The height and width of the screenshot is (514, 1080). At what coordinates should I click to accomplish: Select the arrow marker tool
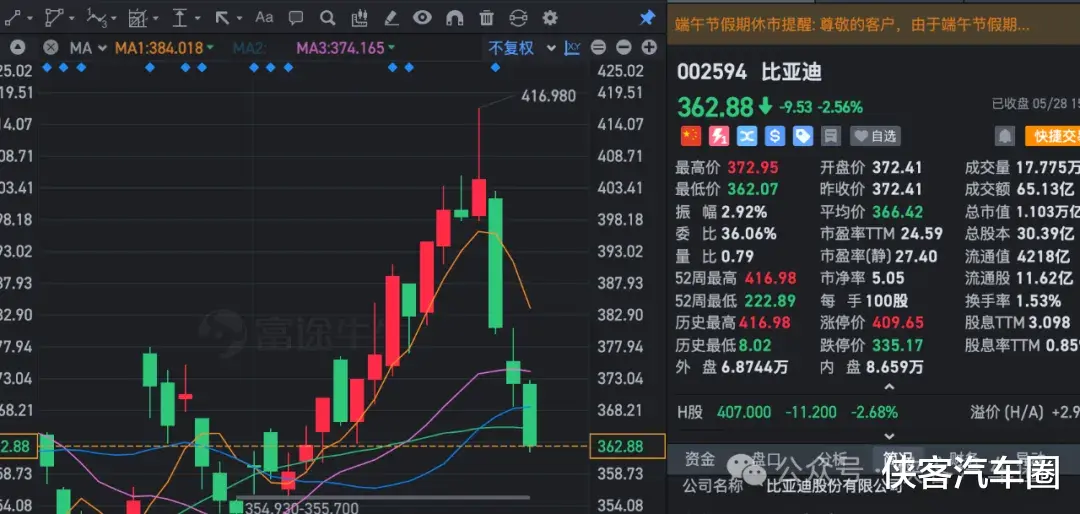tap(222, 18)
